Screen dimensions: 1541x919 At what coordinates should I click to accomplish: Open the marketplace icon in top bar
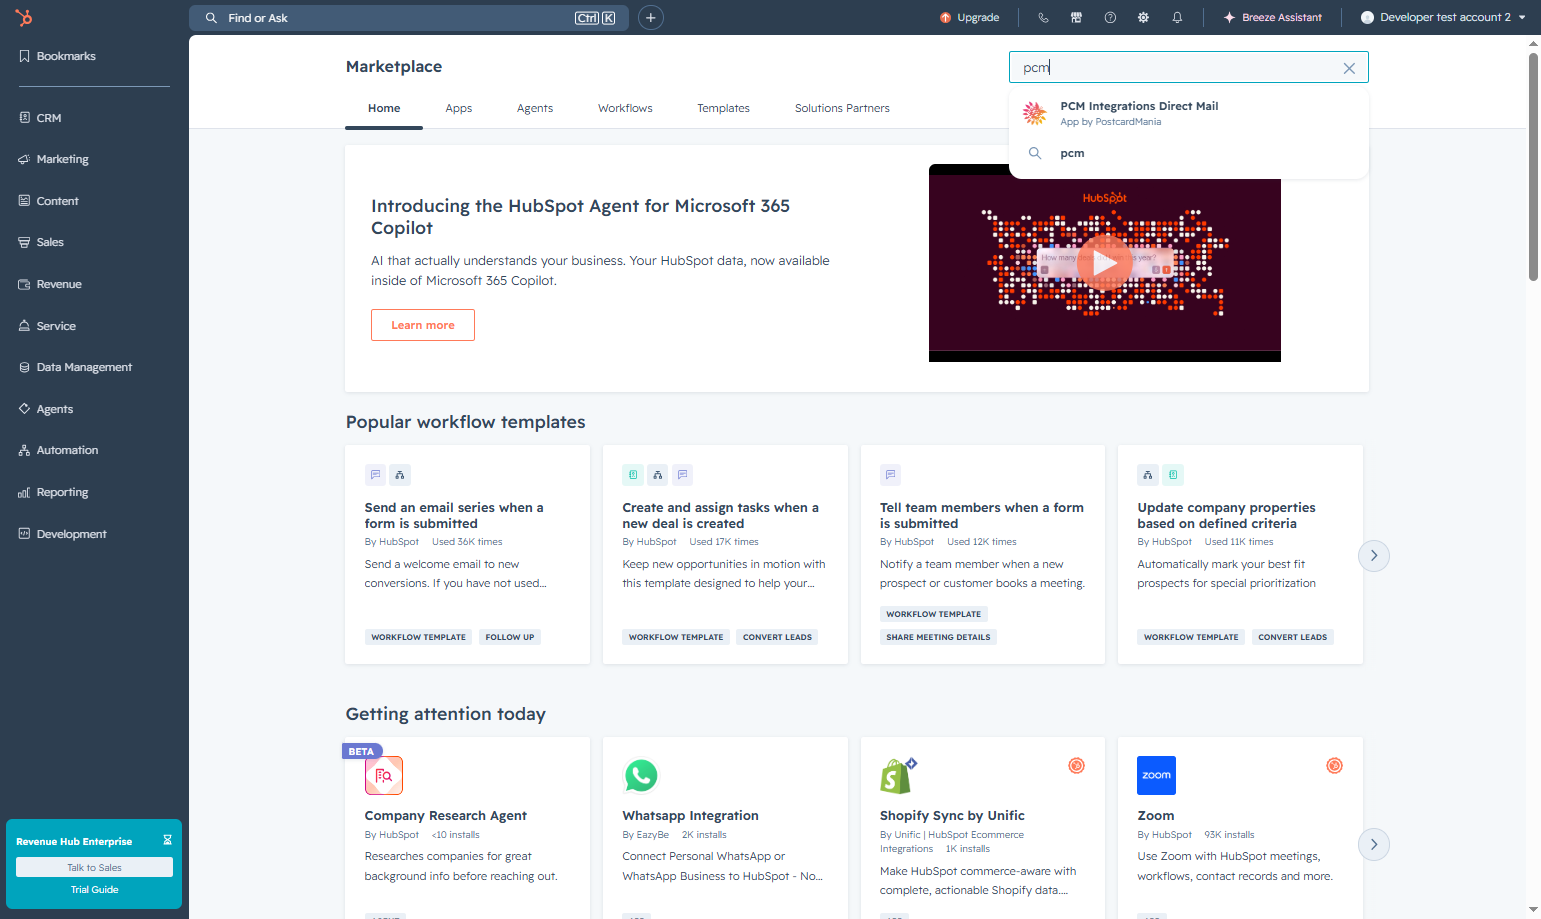(1076, 18)
